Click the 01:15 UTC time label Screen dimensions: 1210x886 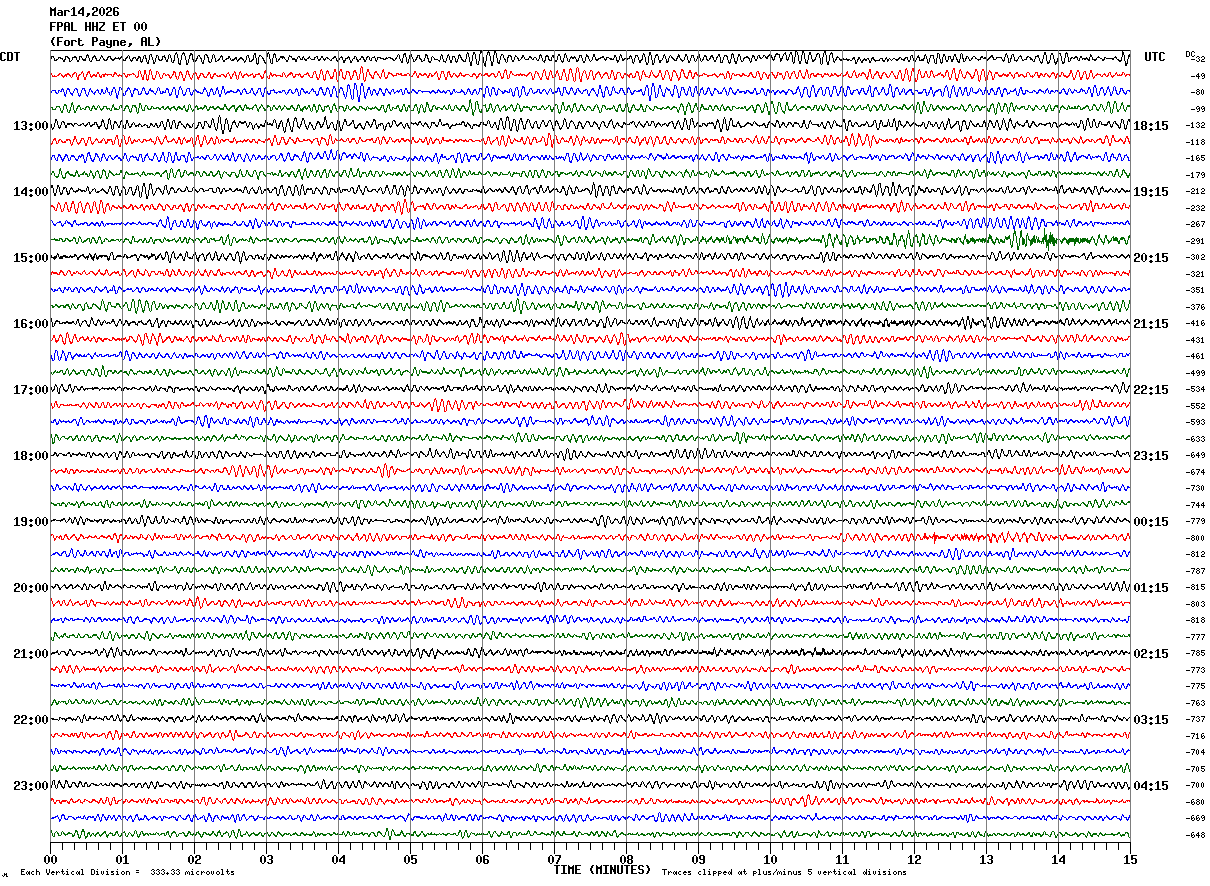(x=1150, y=588)
